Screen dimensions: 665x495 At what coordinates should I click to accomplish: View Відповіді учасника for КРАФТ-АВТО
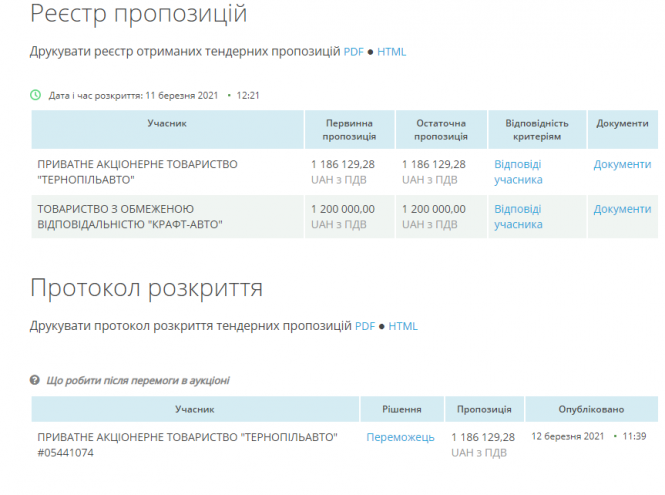(518, 216)
